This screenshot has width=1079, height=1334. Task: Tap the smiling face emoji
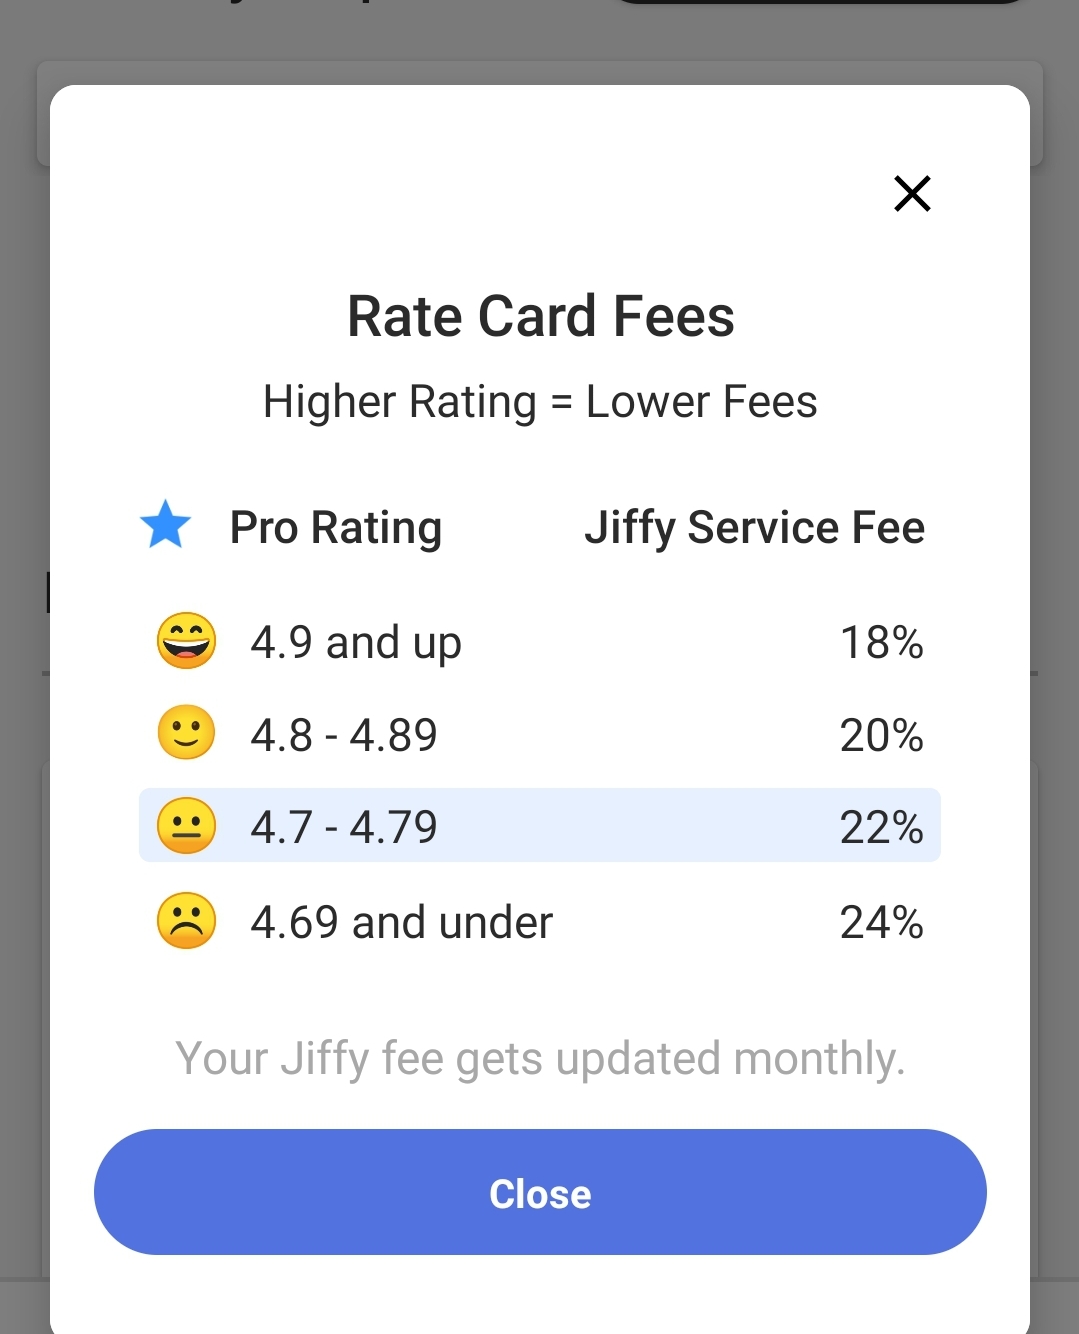(186, 733)
